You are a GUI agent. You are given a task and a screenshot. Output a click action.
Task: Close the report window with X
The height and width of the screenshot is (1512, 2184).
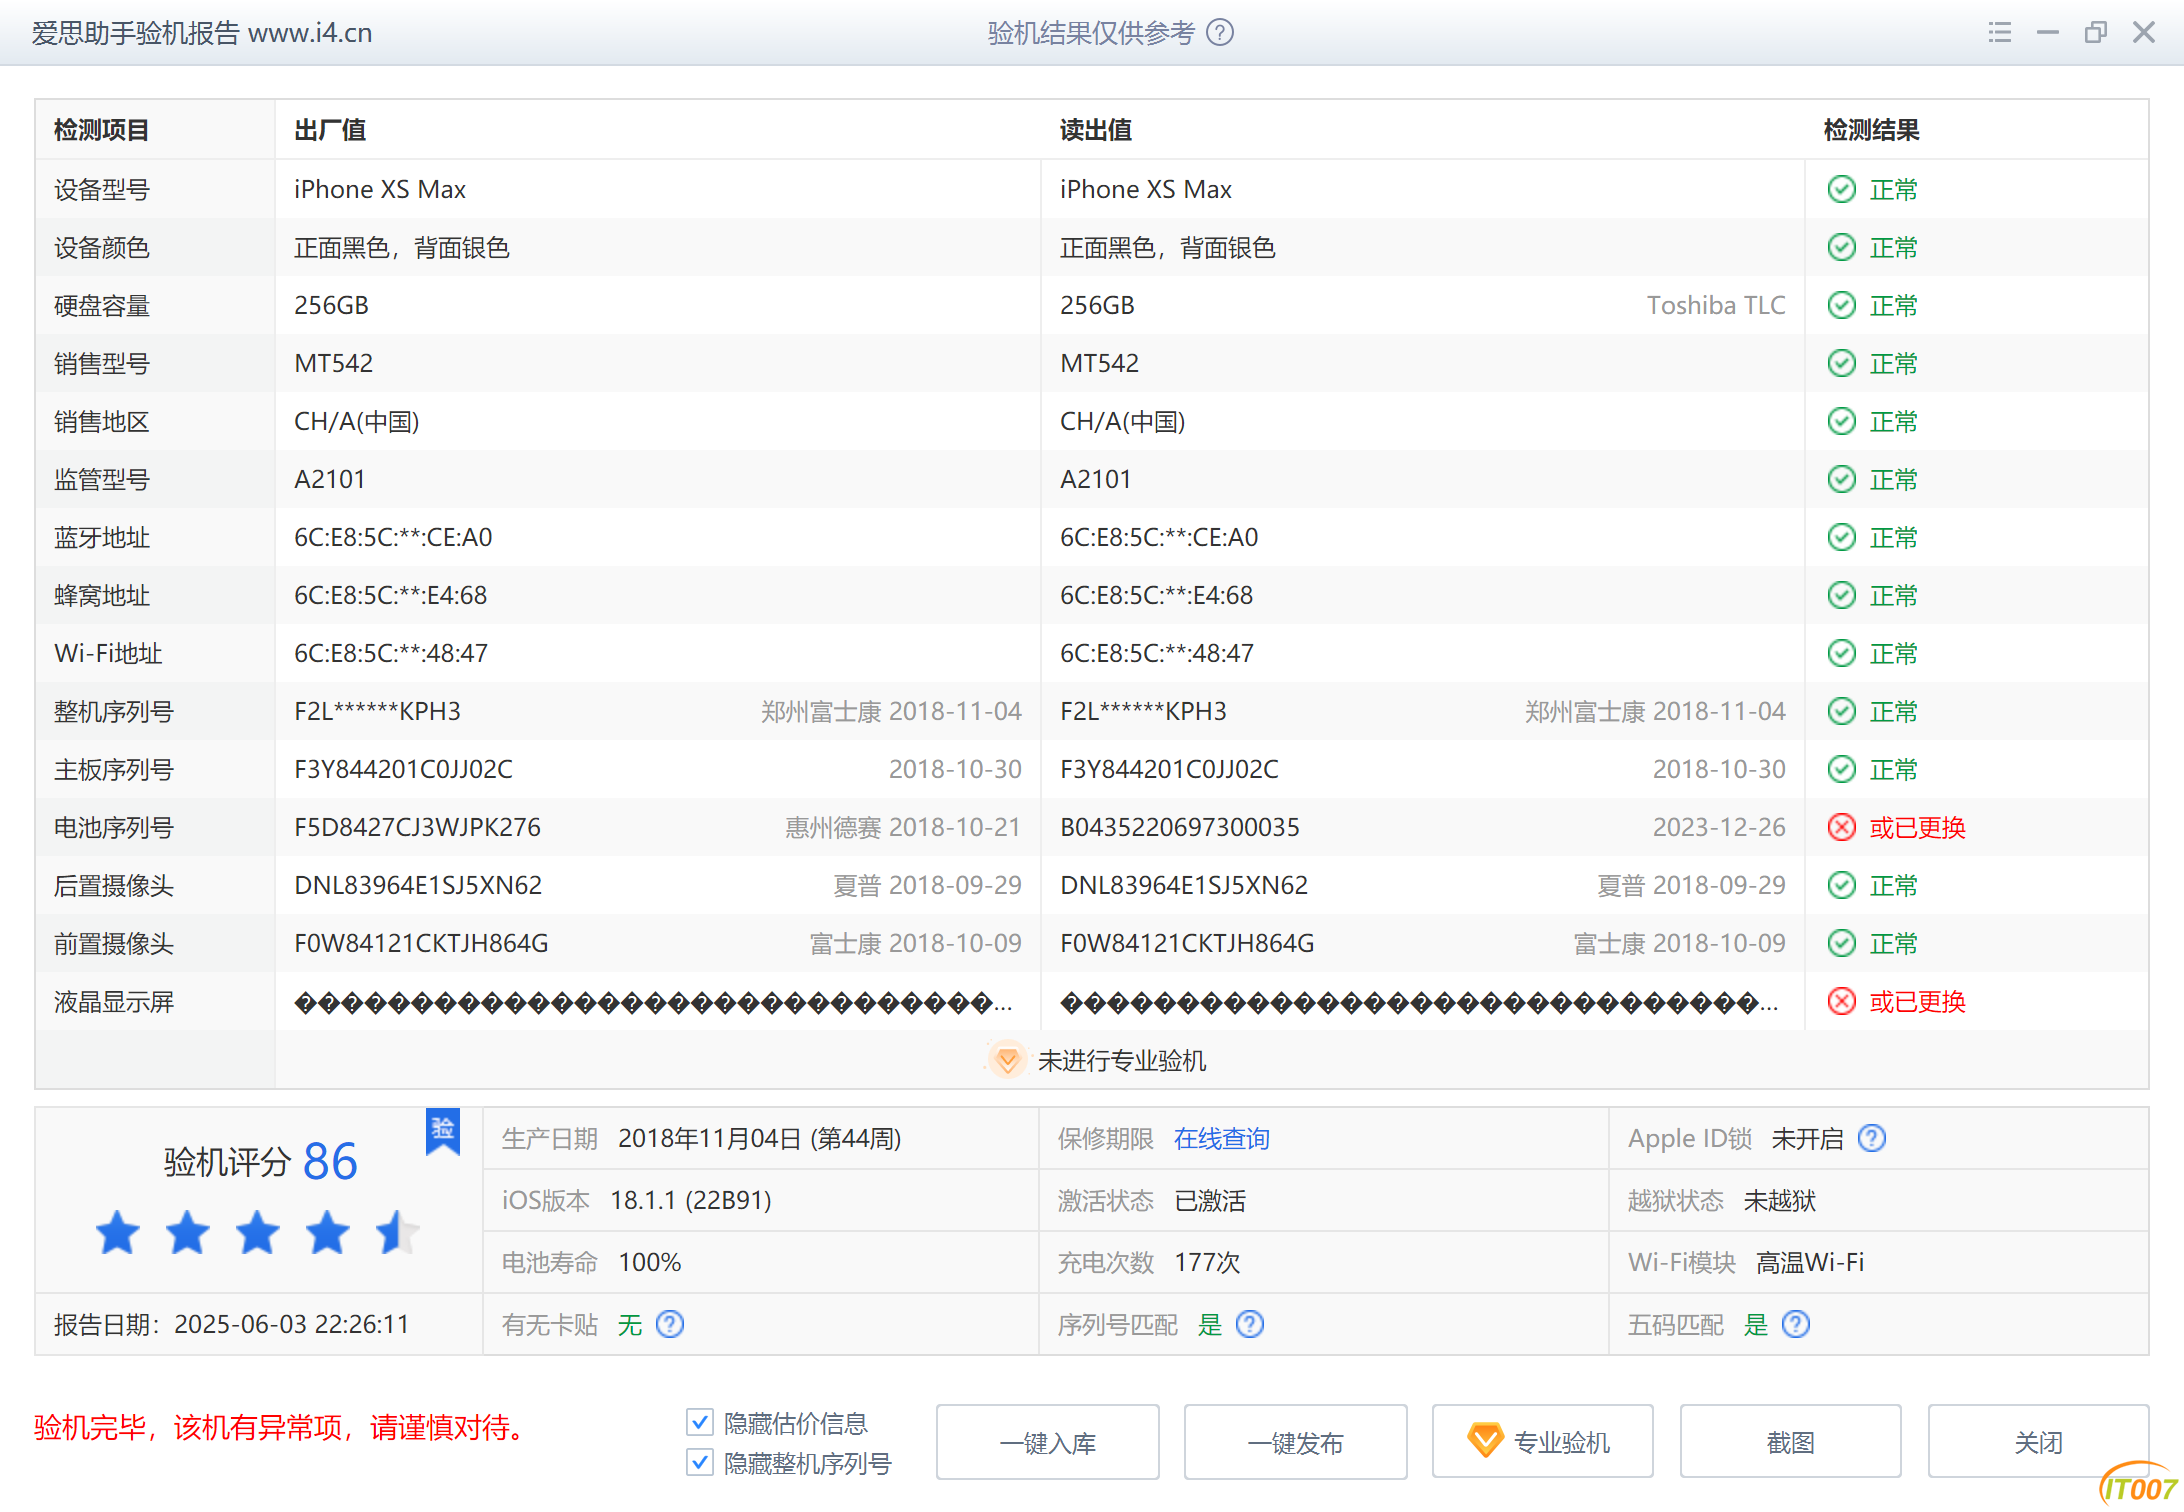coord(2144,33)
